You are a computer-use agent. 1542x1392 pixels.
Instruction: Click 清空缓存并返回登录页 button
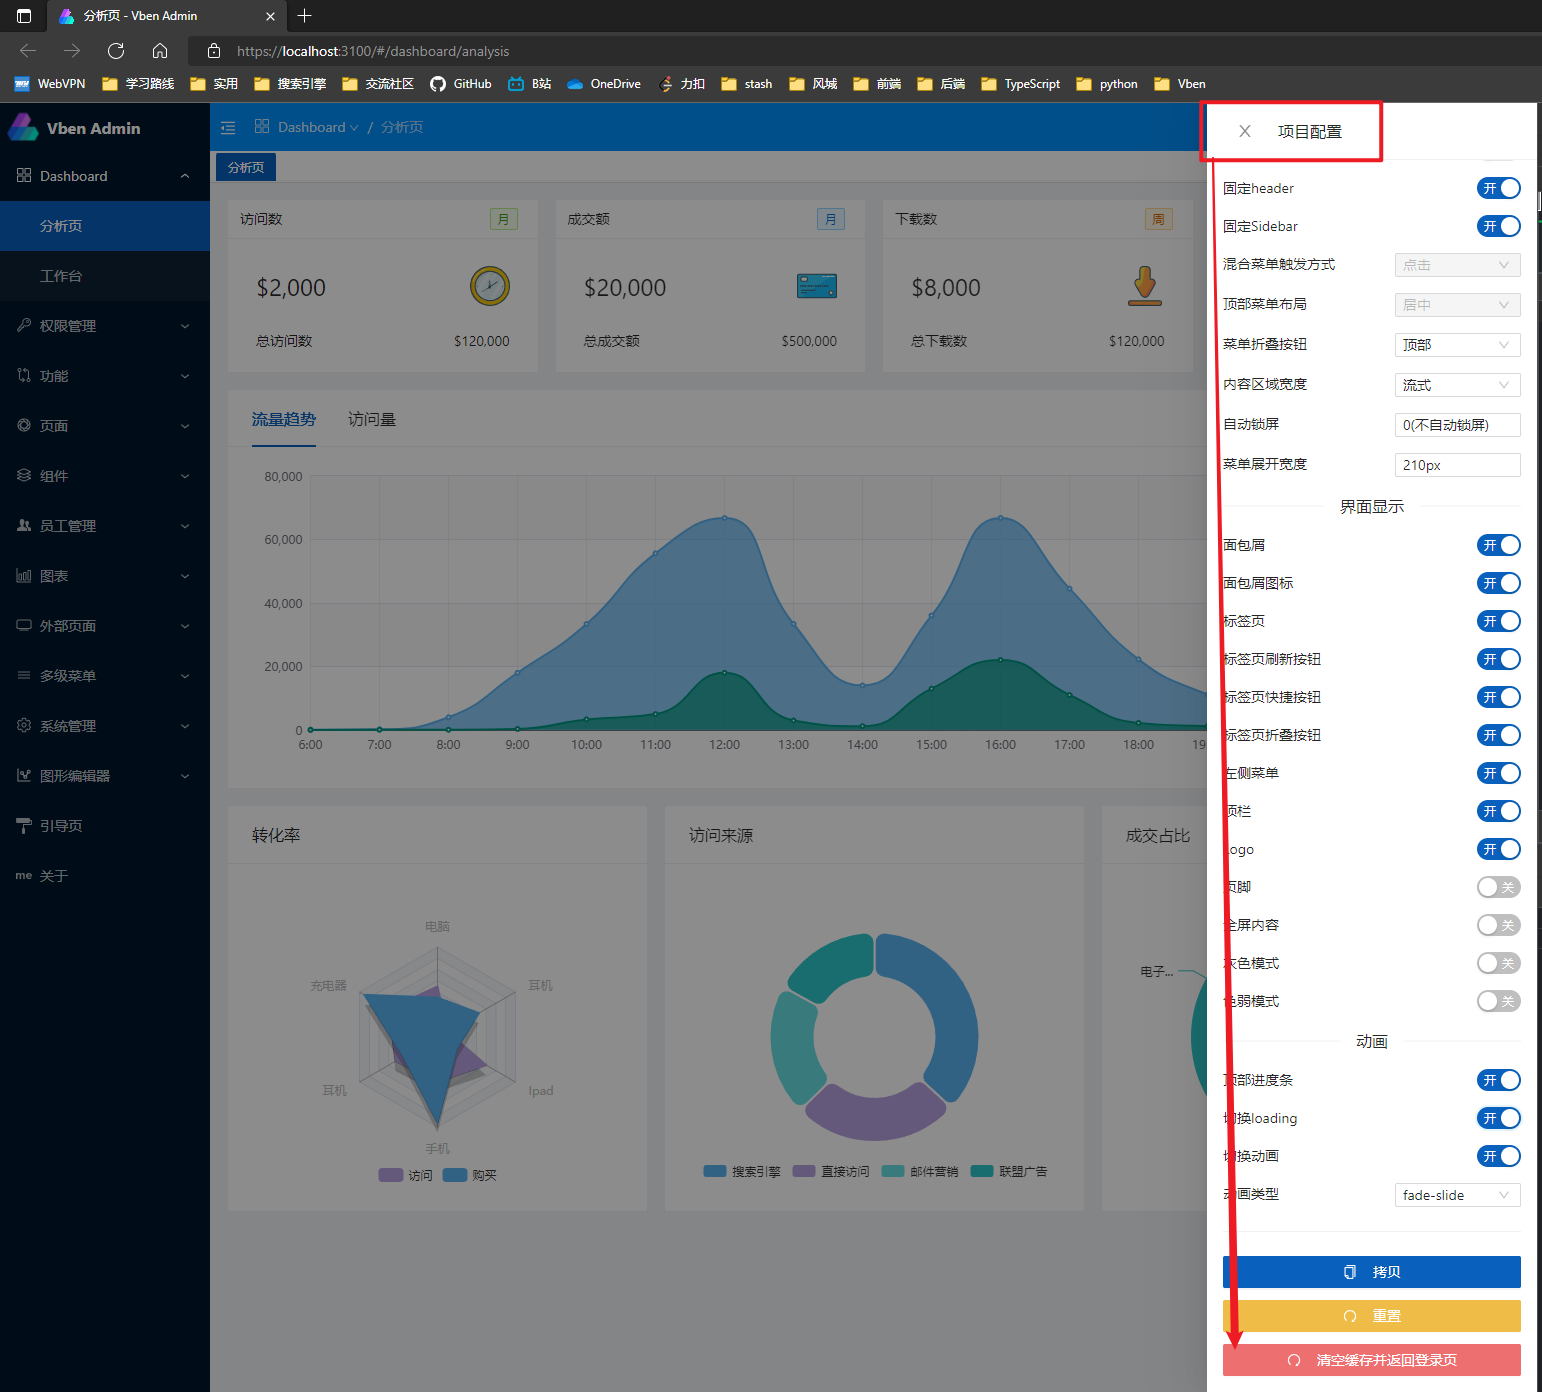tap(1371, 1360)
